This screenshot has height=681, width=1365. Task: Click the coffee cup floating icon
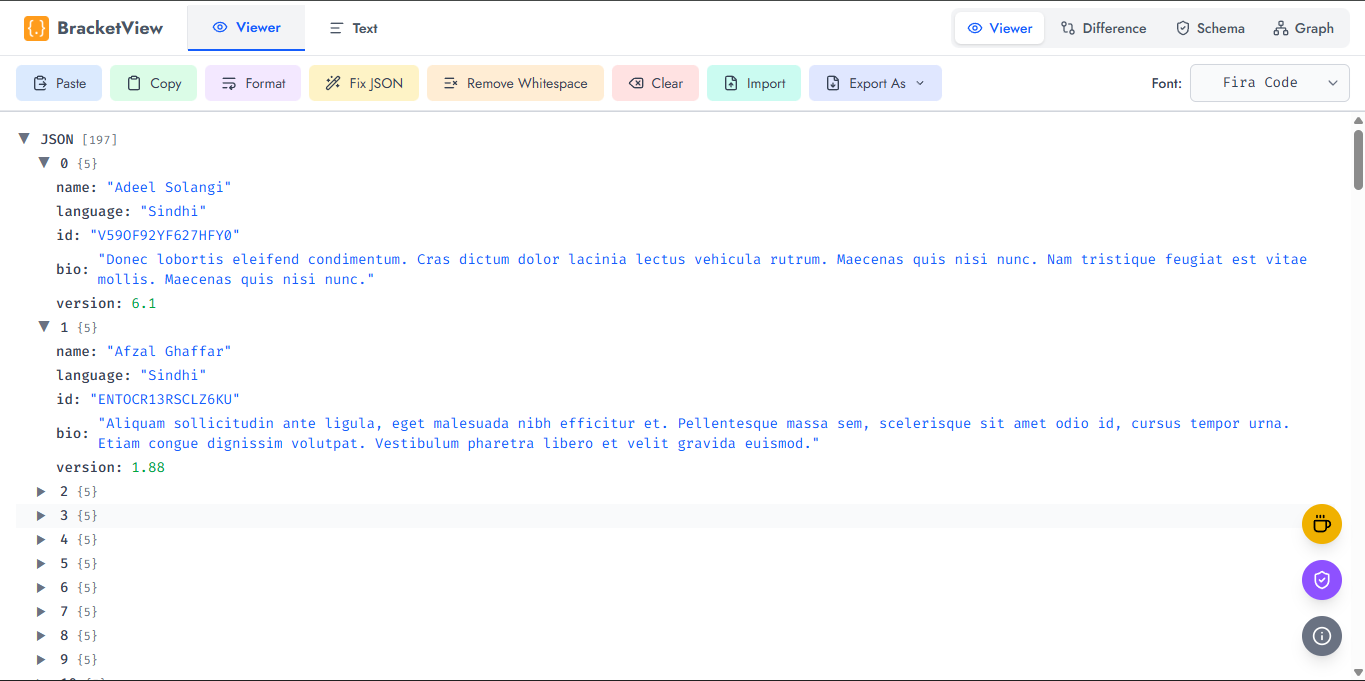click(1321, 524)
